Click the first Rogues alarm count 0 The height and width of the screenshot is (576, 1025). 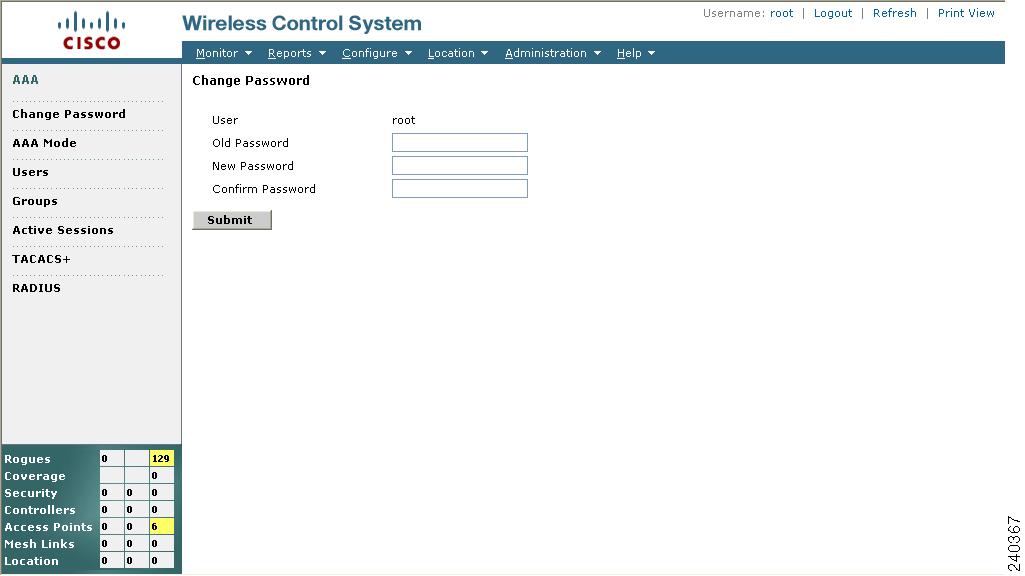(112, 458)
